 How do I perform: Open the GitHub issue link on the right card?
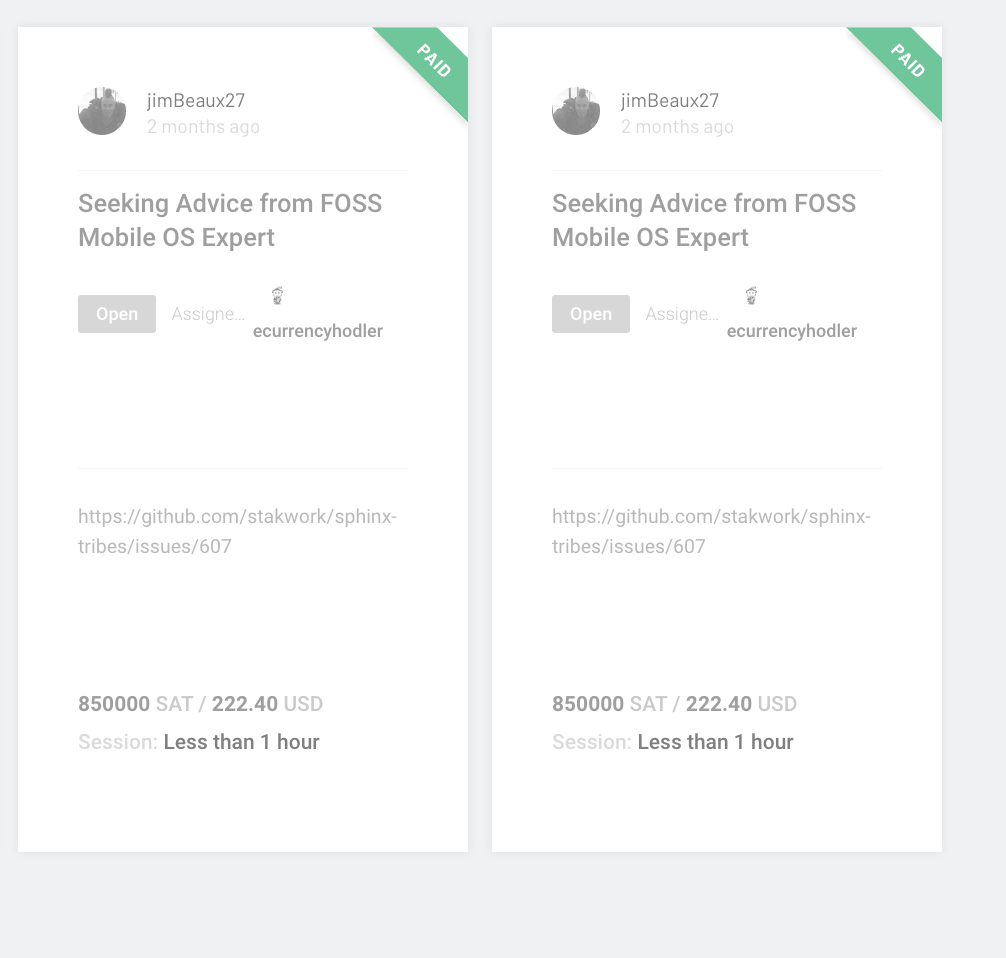[711, 531]
